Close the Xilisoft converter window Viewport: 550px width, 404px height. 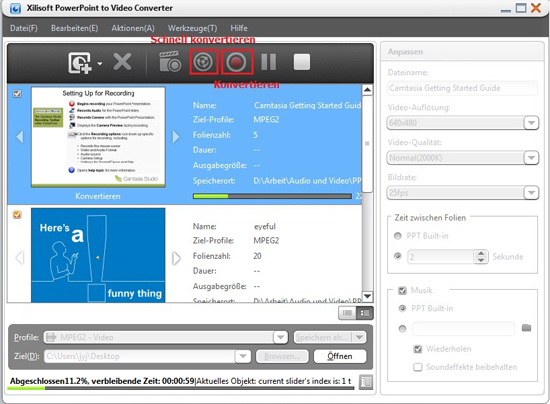pyautogui.click(x=536, y=8)
